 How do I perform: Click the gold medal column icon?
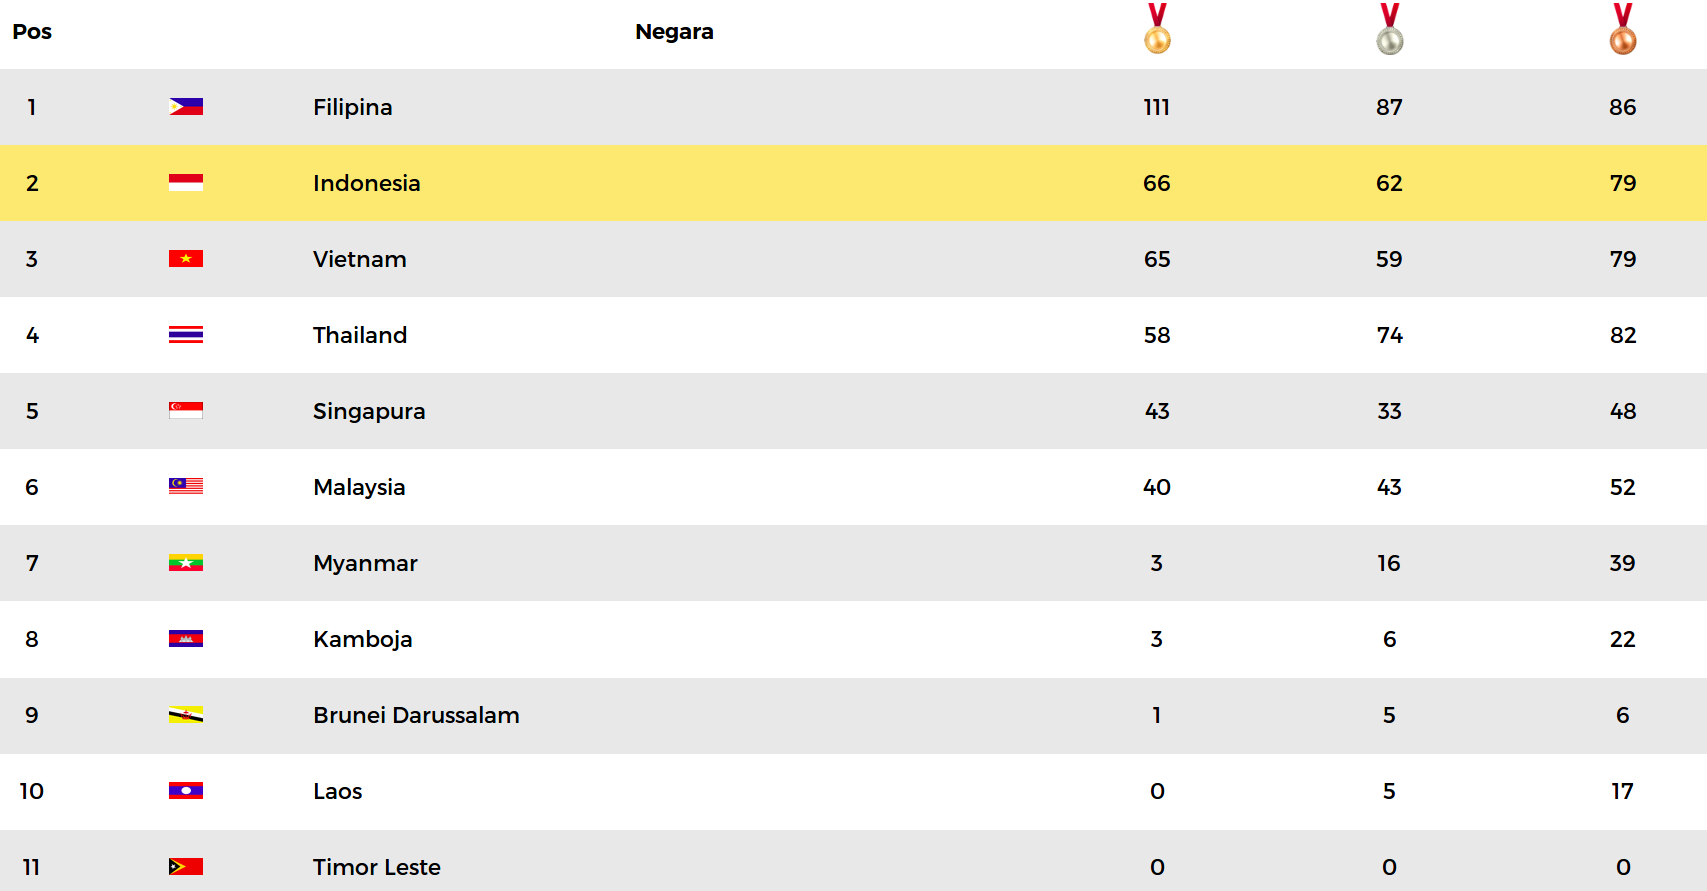1157,29
